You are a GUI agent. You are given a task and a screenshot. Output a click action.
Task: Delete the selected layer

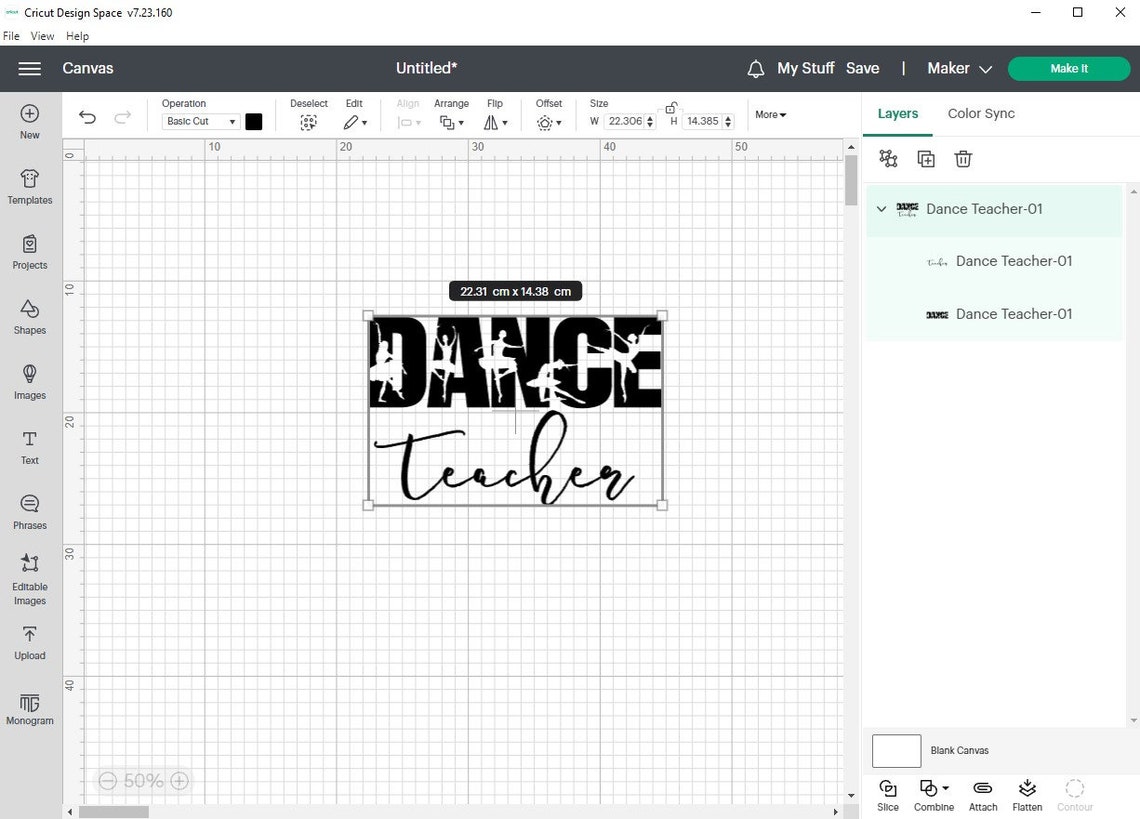[x=963, y=158]
